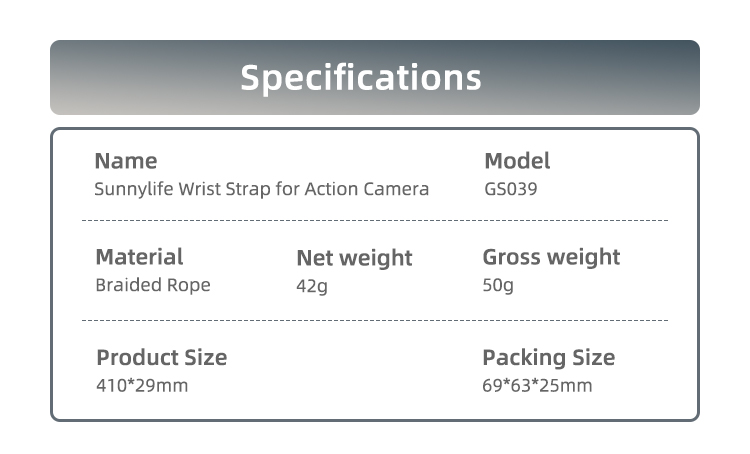Select the 410*29mm product size value

pyautogui.click(x=142, y=385)
